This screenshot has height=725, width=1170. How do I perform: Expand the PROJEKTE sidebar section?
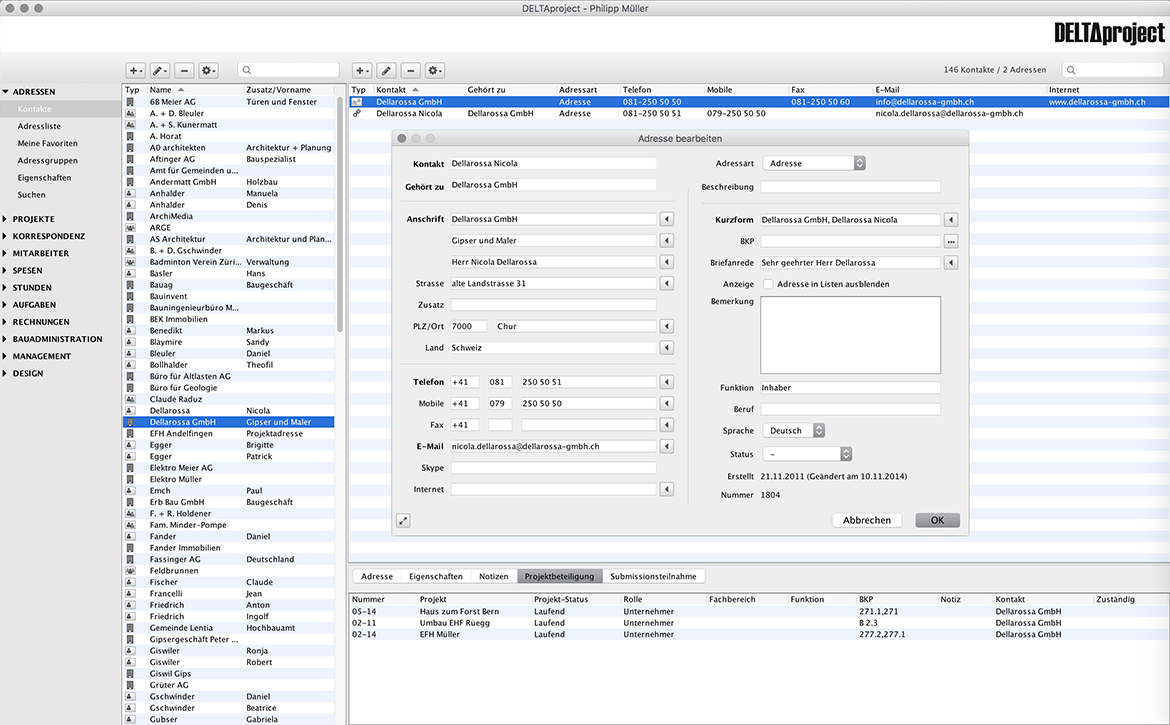click(5, 219)
